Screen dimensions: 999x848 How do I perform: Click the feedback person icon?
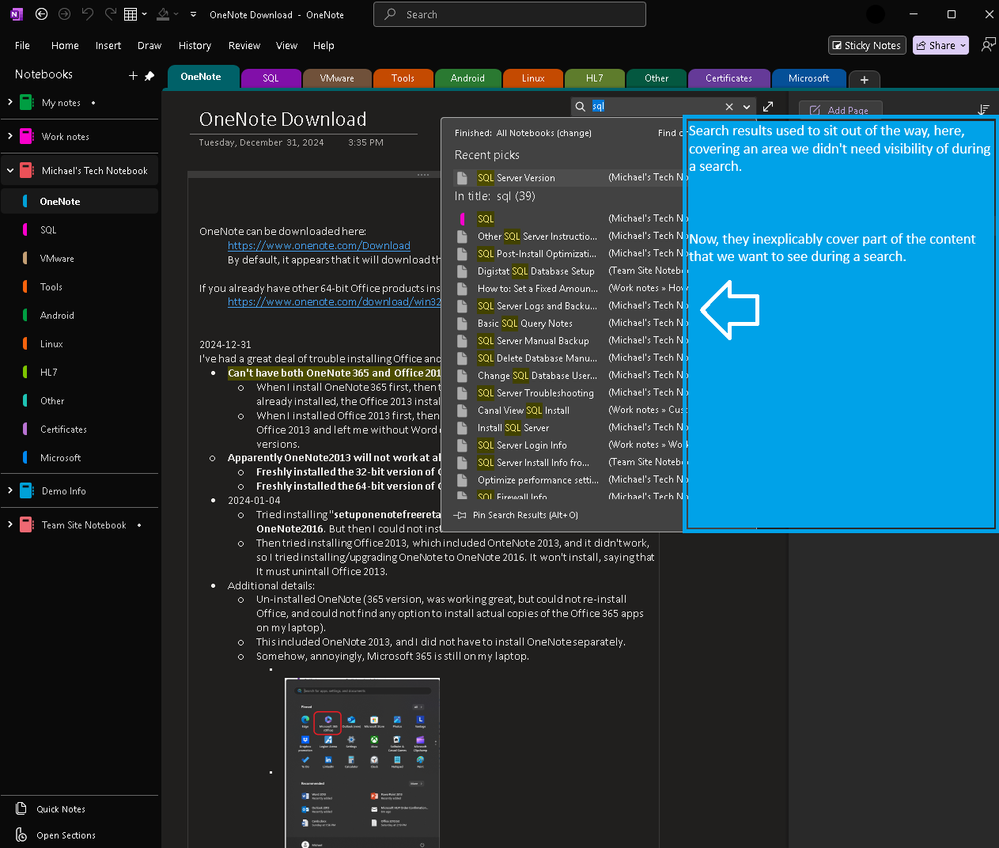point(988,45)
